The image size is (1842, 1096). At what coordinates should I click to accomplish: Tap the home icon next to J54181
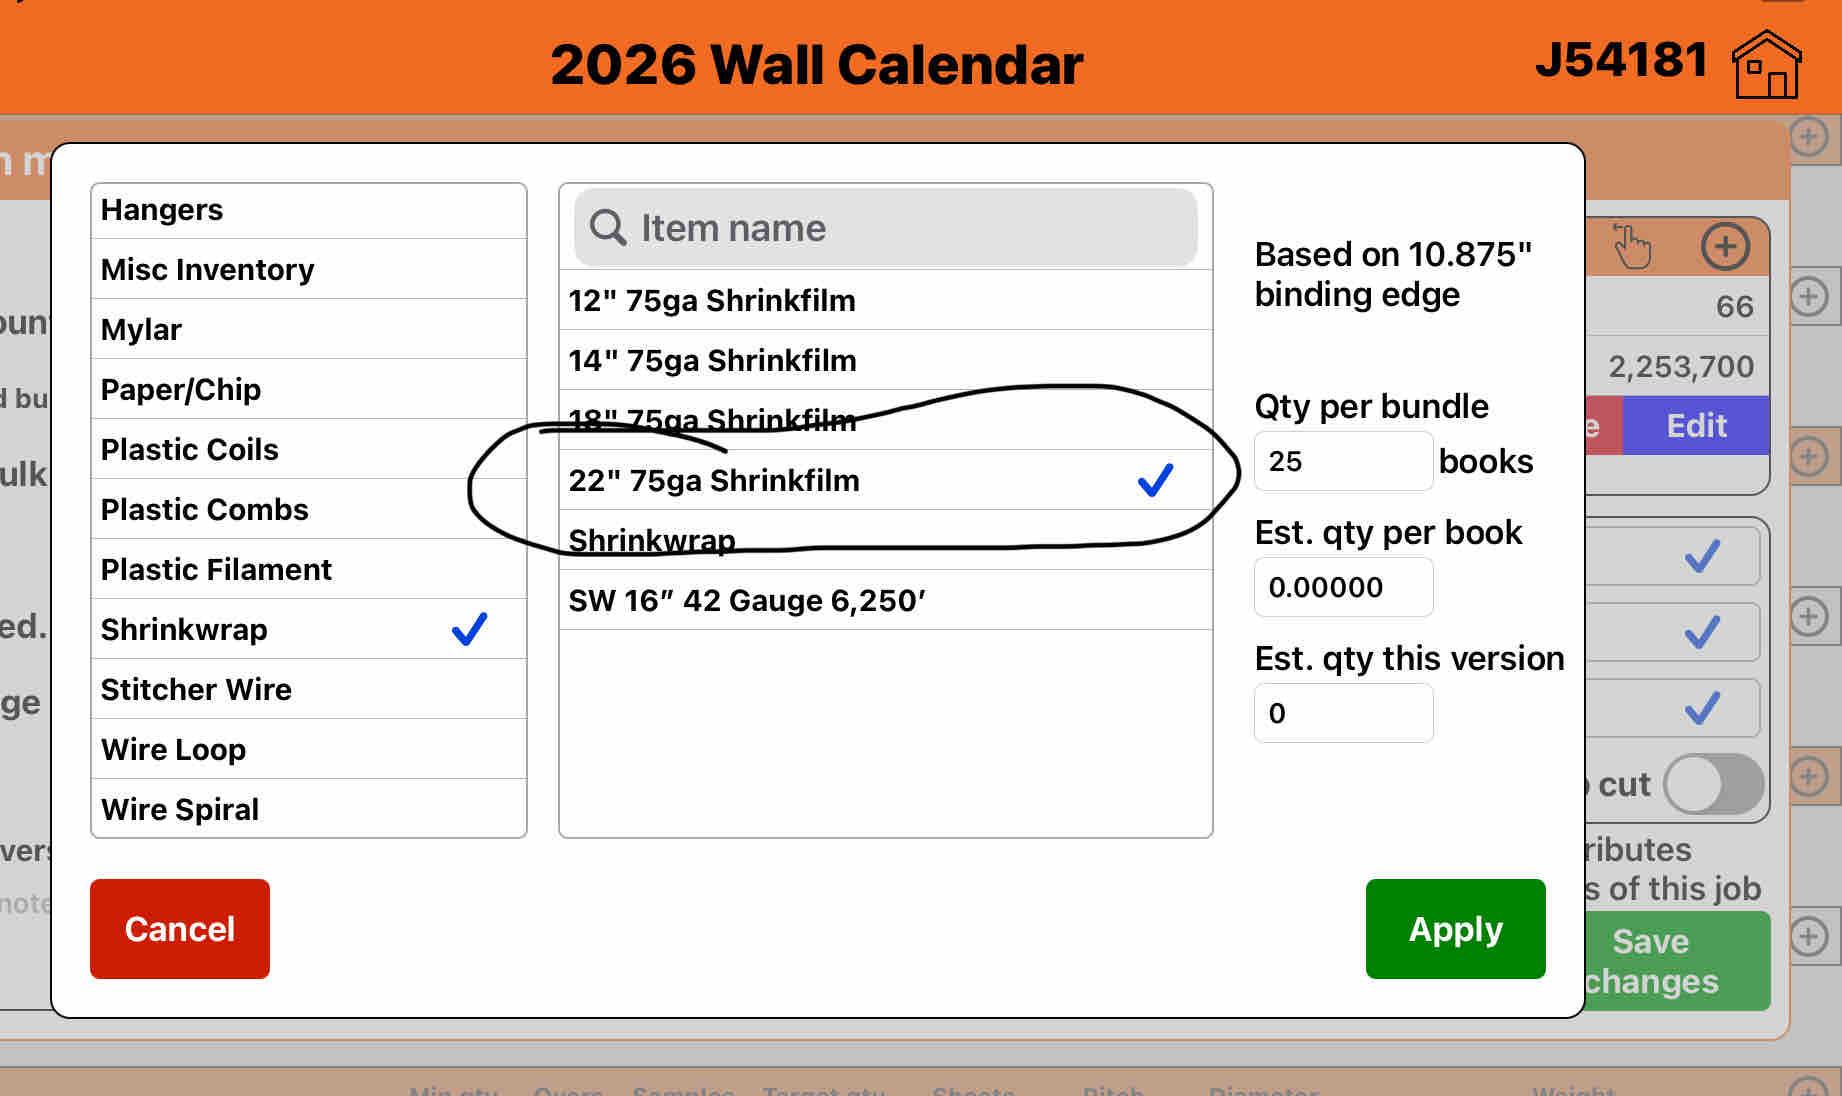(x=1767, y=65)
